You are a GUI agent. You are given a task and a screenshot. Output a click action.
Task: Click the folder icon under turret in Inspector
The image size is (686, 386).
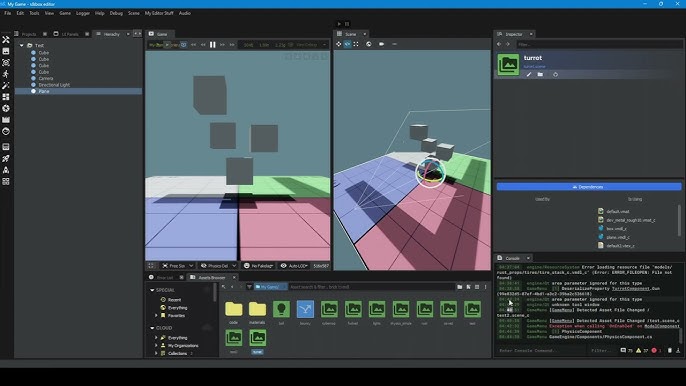[540, 74]
